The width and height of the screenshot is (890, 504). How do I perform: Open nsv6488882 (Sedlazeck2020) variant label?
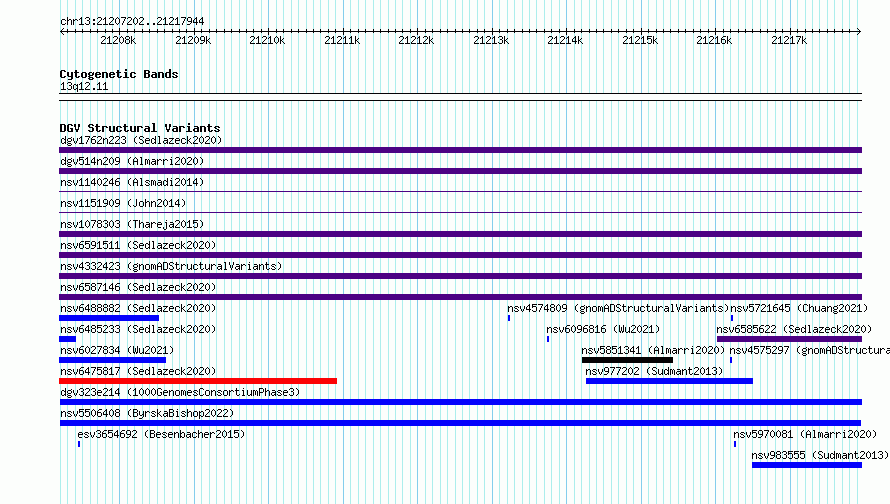pos(138,308)
